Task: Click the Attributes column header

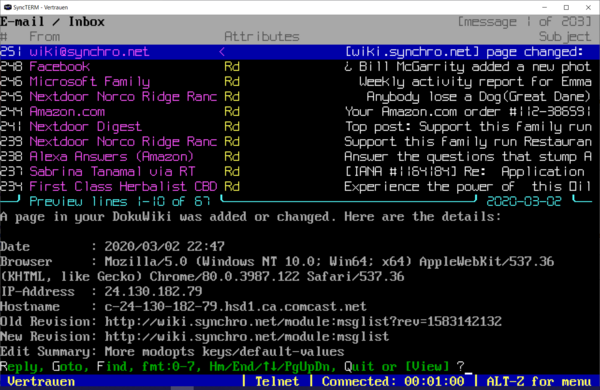Action: pos(262,37)
